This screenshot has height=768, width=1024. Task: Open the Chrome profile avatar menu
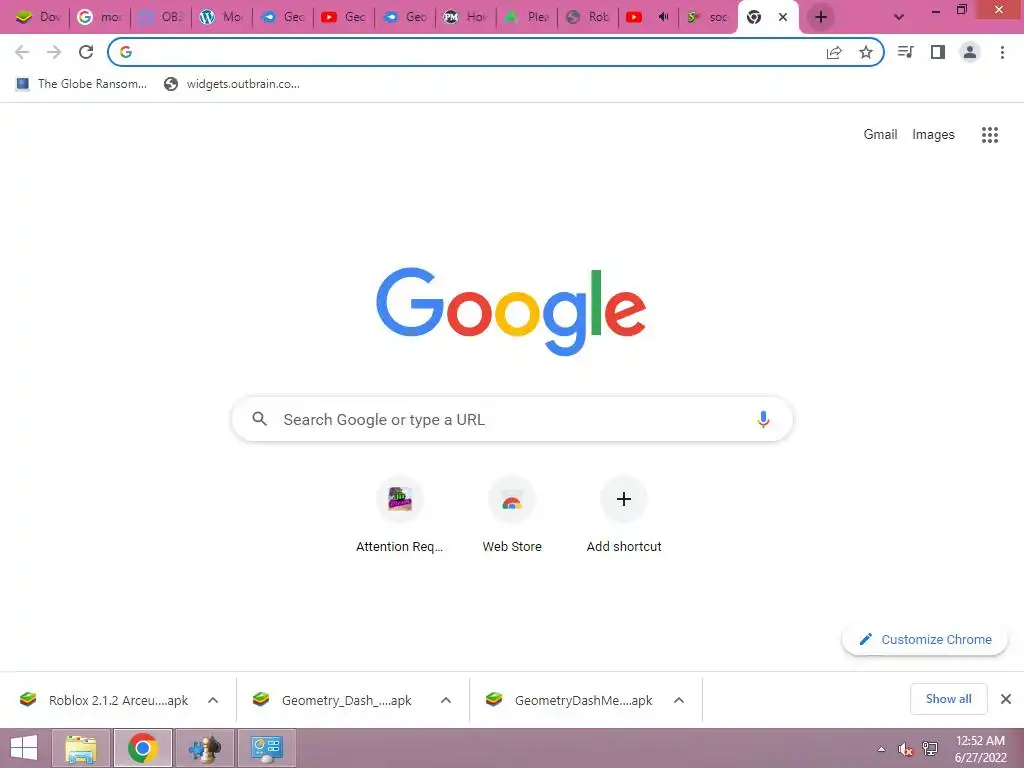pos(970,52)
